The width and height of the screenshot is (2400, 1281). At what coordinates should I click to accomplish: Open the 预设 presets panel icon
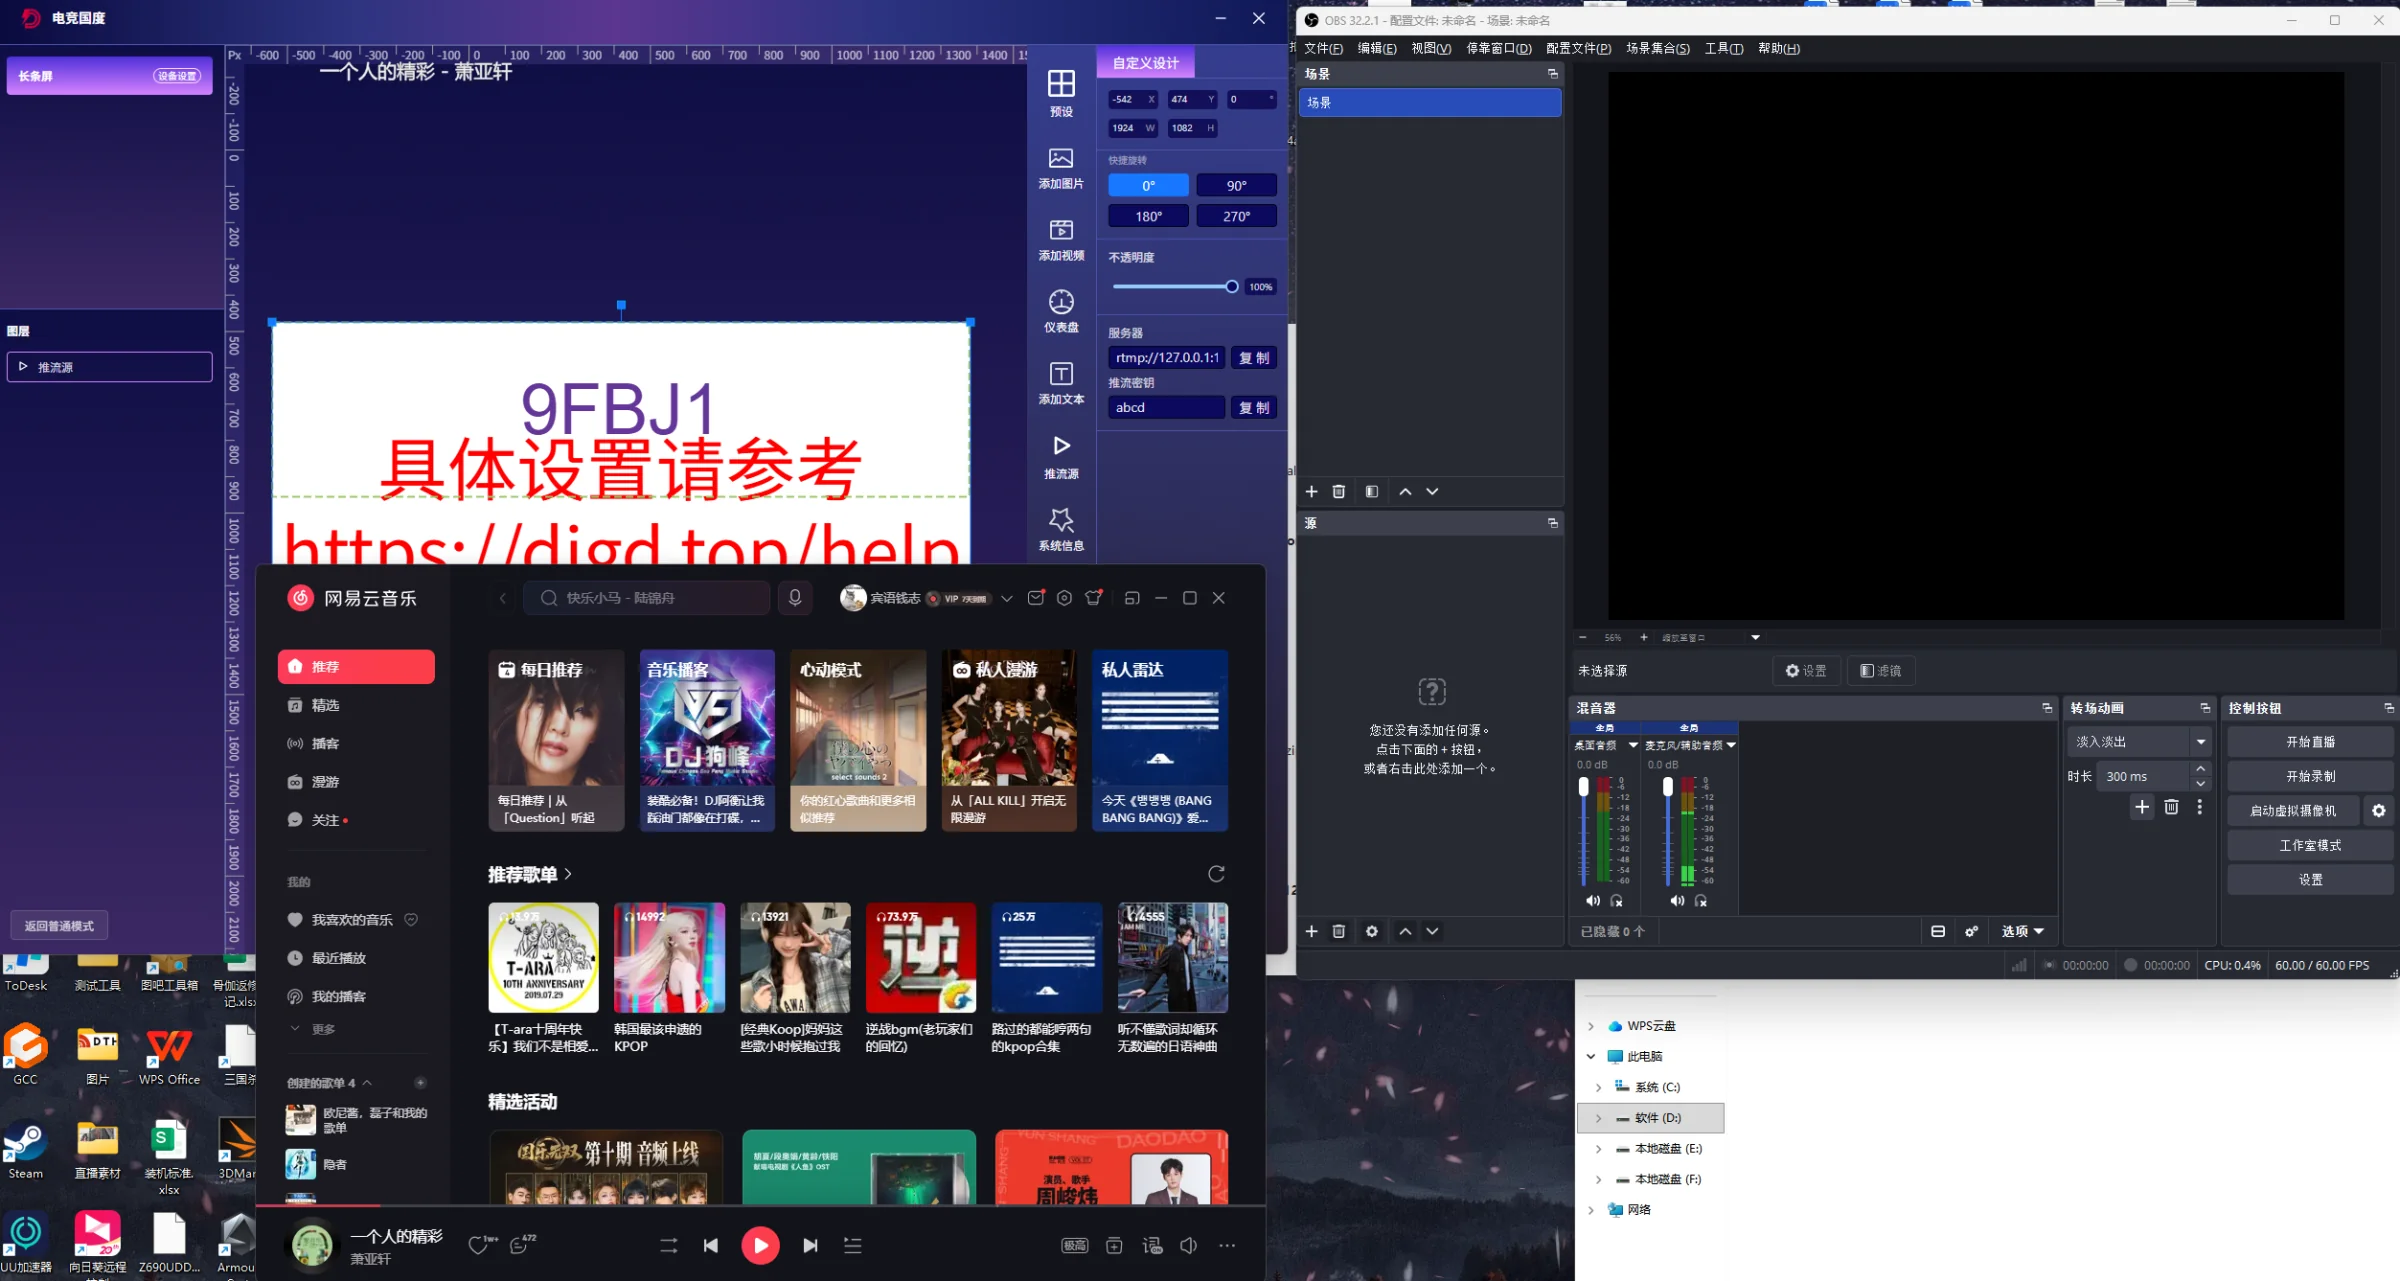tap(1061, 93)
